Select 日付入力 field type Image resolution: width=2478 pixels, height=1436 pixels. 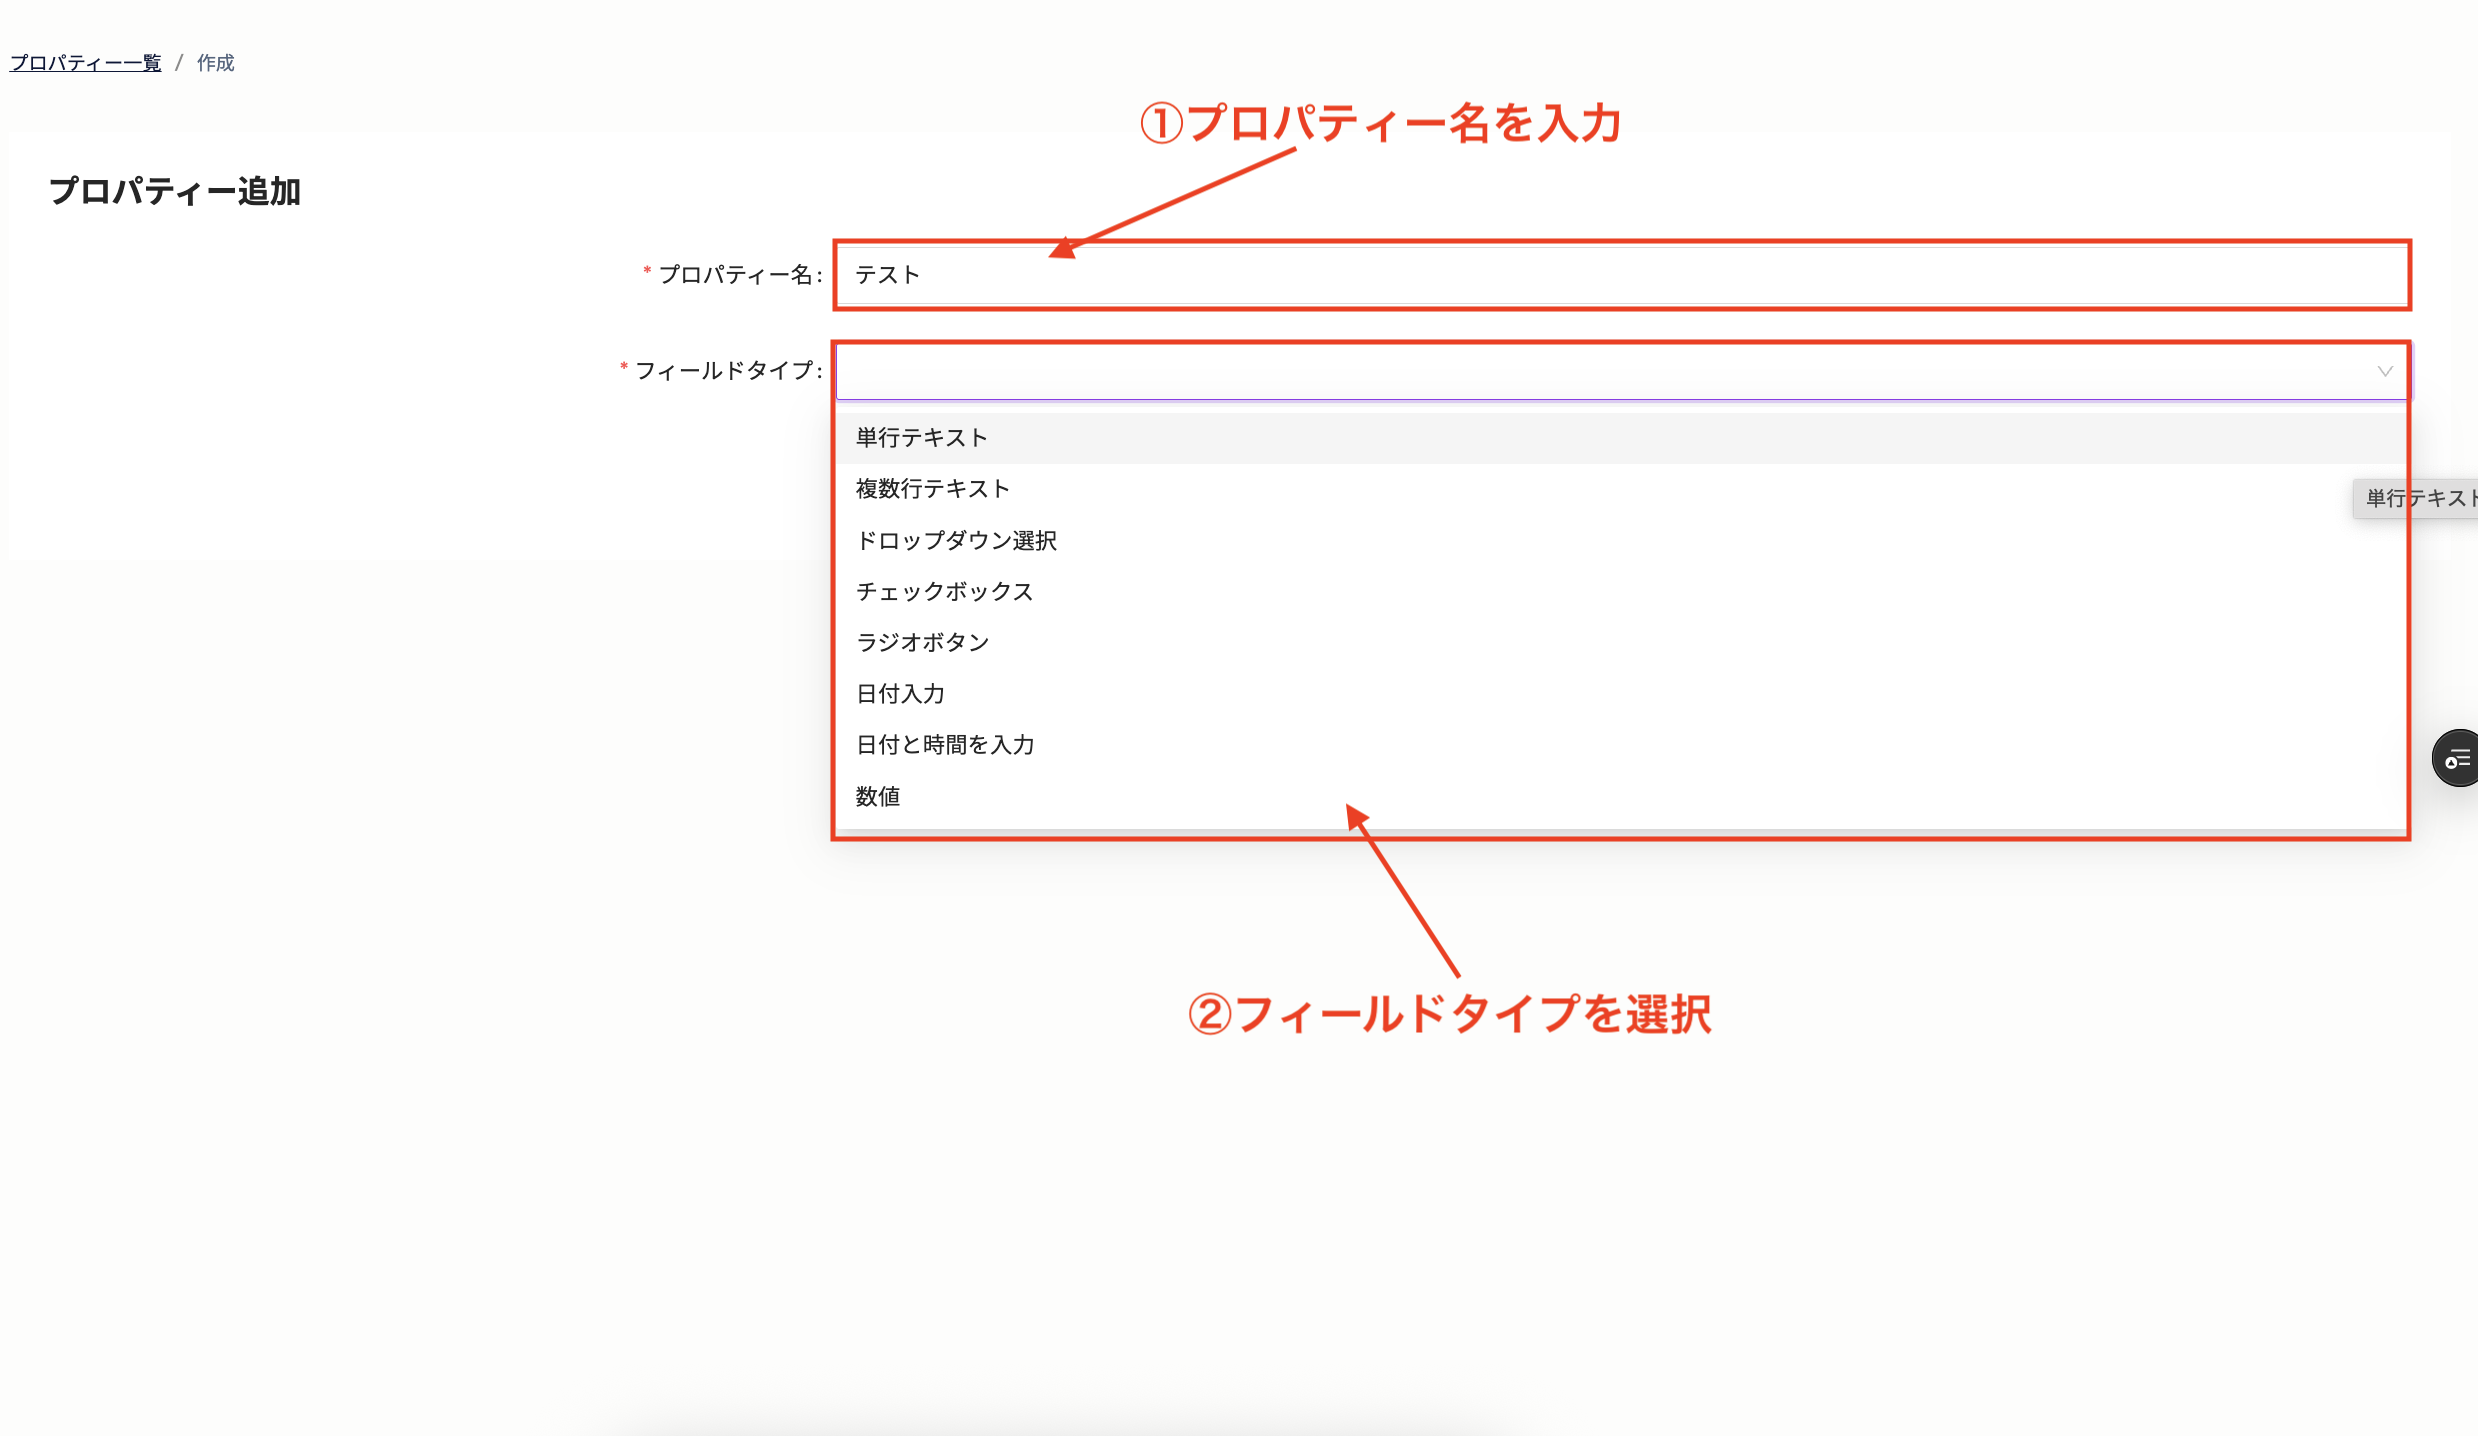pyautogui.click(x=900, y=693)
